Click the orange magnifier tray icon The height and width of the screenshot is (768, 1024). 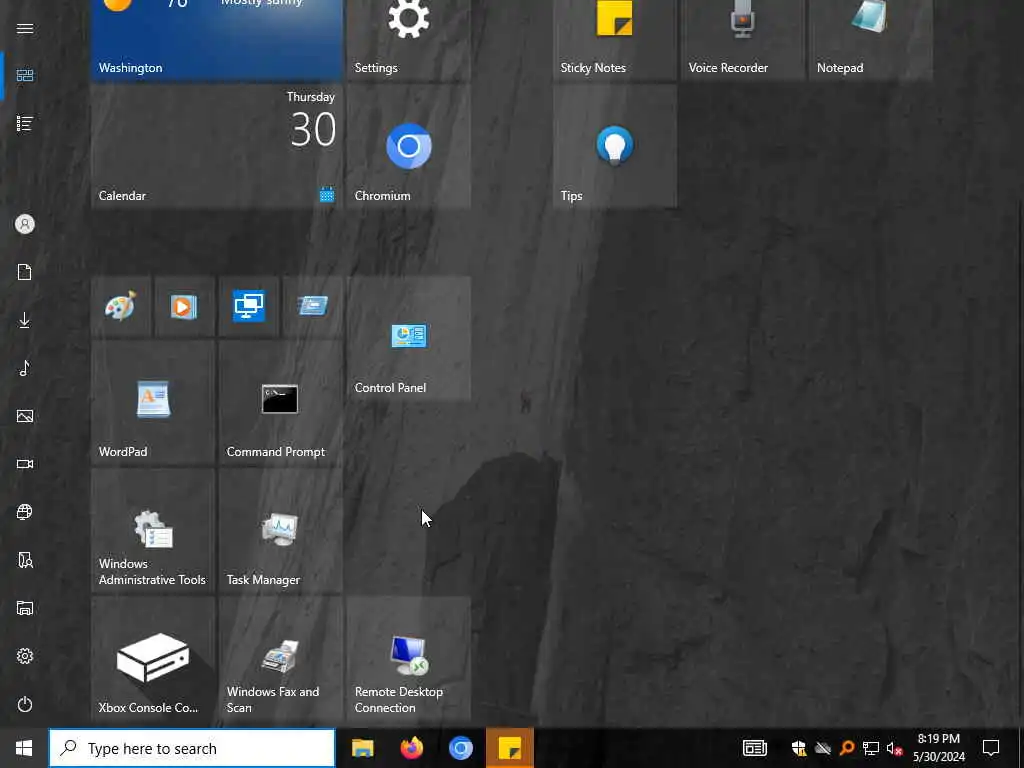click(x=847, y=748)
